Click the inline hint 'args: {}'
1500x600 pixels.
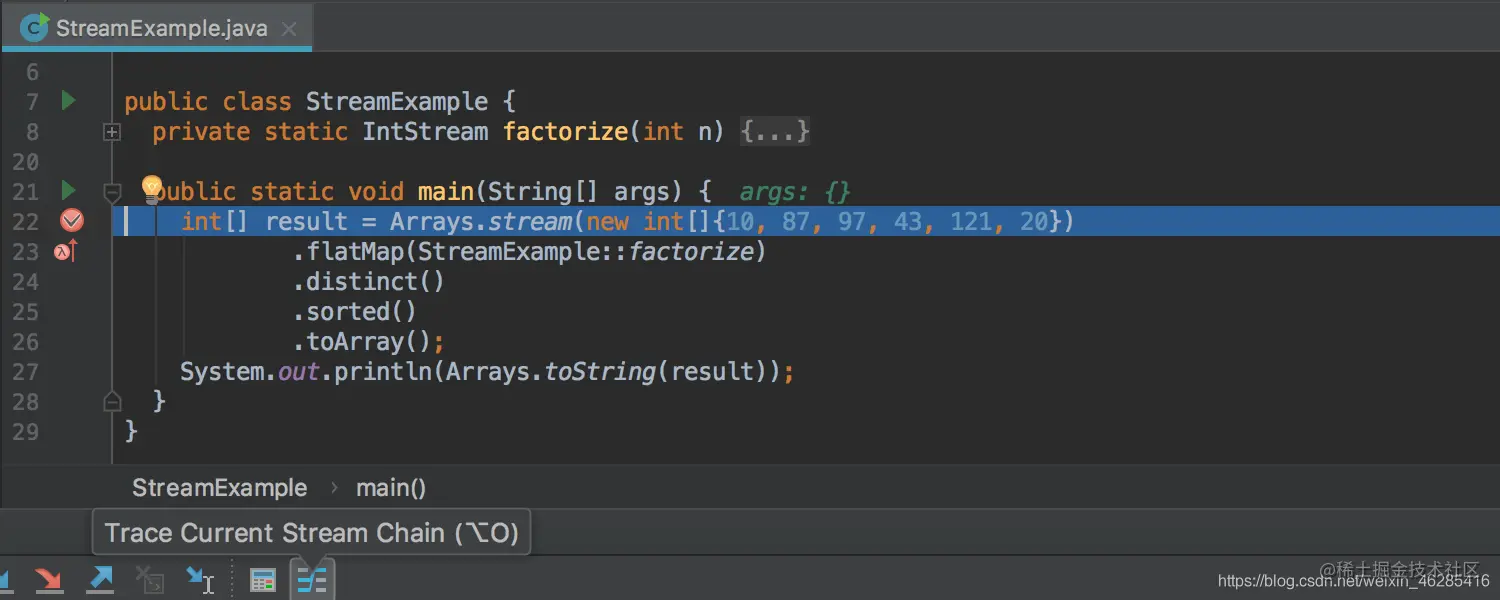click(x=795, y=192)
